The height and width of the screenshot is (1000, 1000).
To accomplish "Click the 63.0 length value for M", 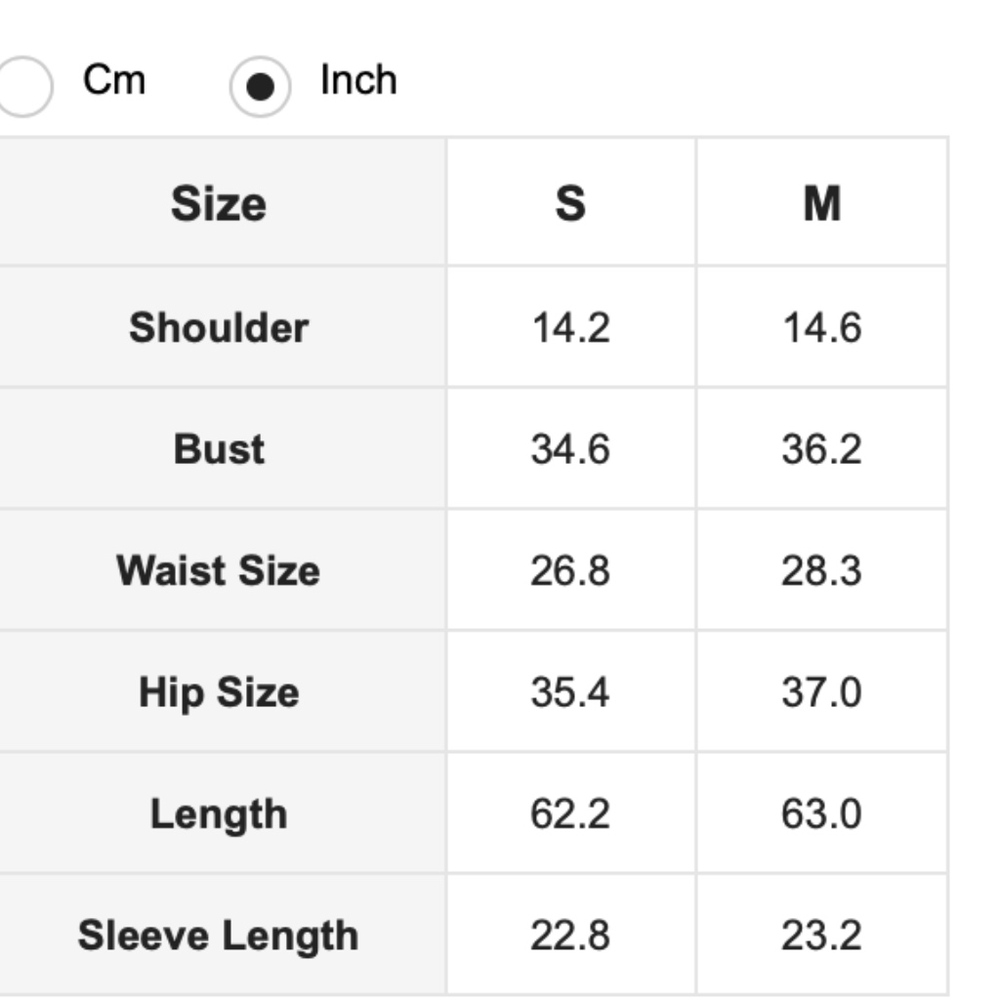I will (x=821, y=814).
